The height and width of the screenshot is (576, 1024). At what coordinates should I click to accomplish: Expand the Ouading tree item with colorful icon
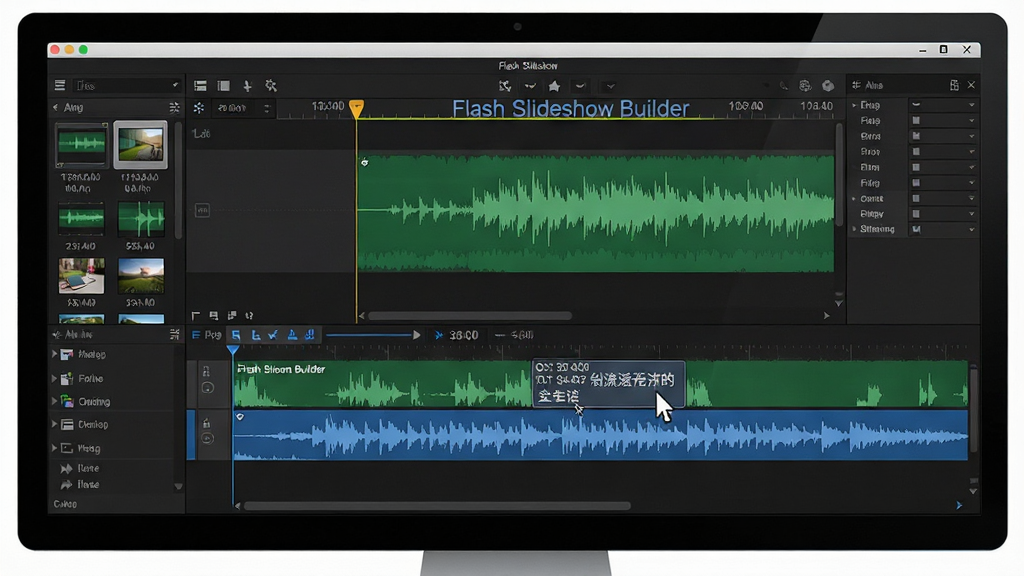click(55, 401)
